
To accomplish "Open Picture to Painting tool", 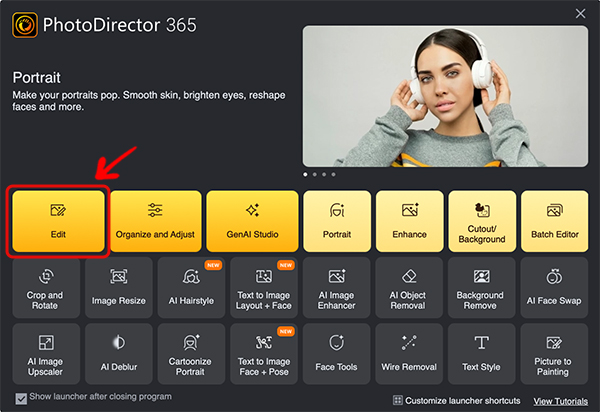I will 554,354.
